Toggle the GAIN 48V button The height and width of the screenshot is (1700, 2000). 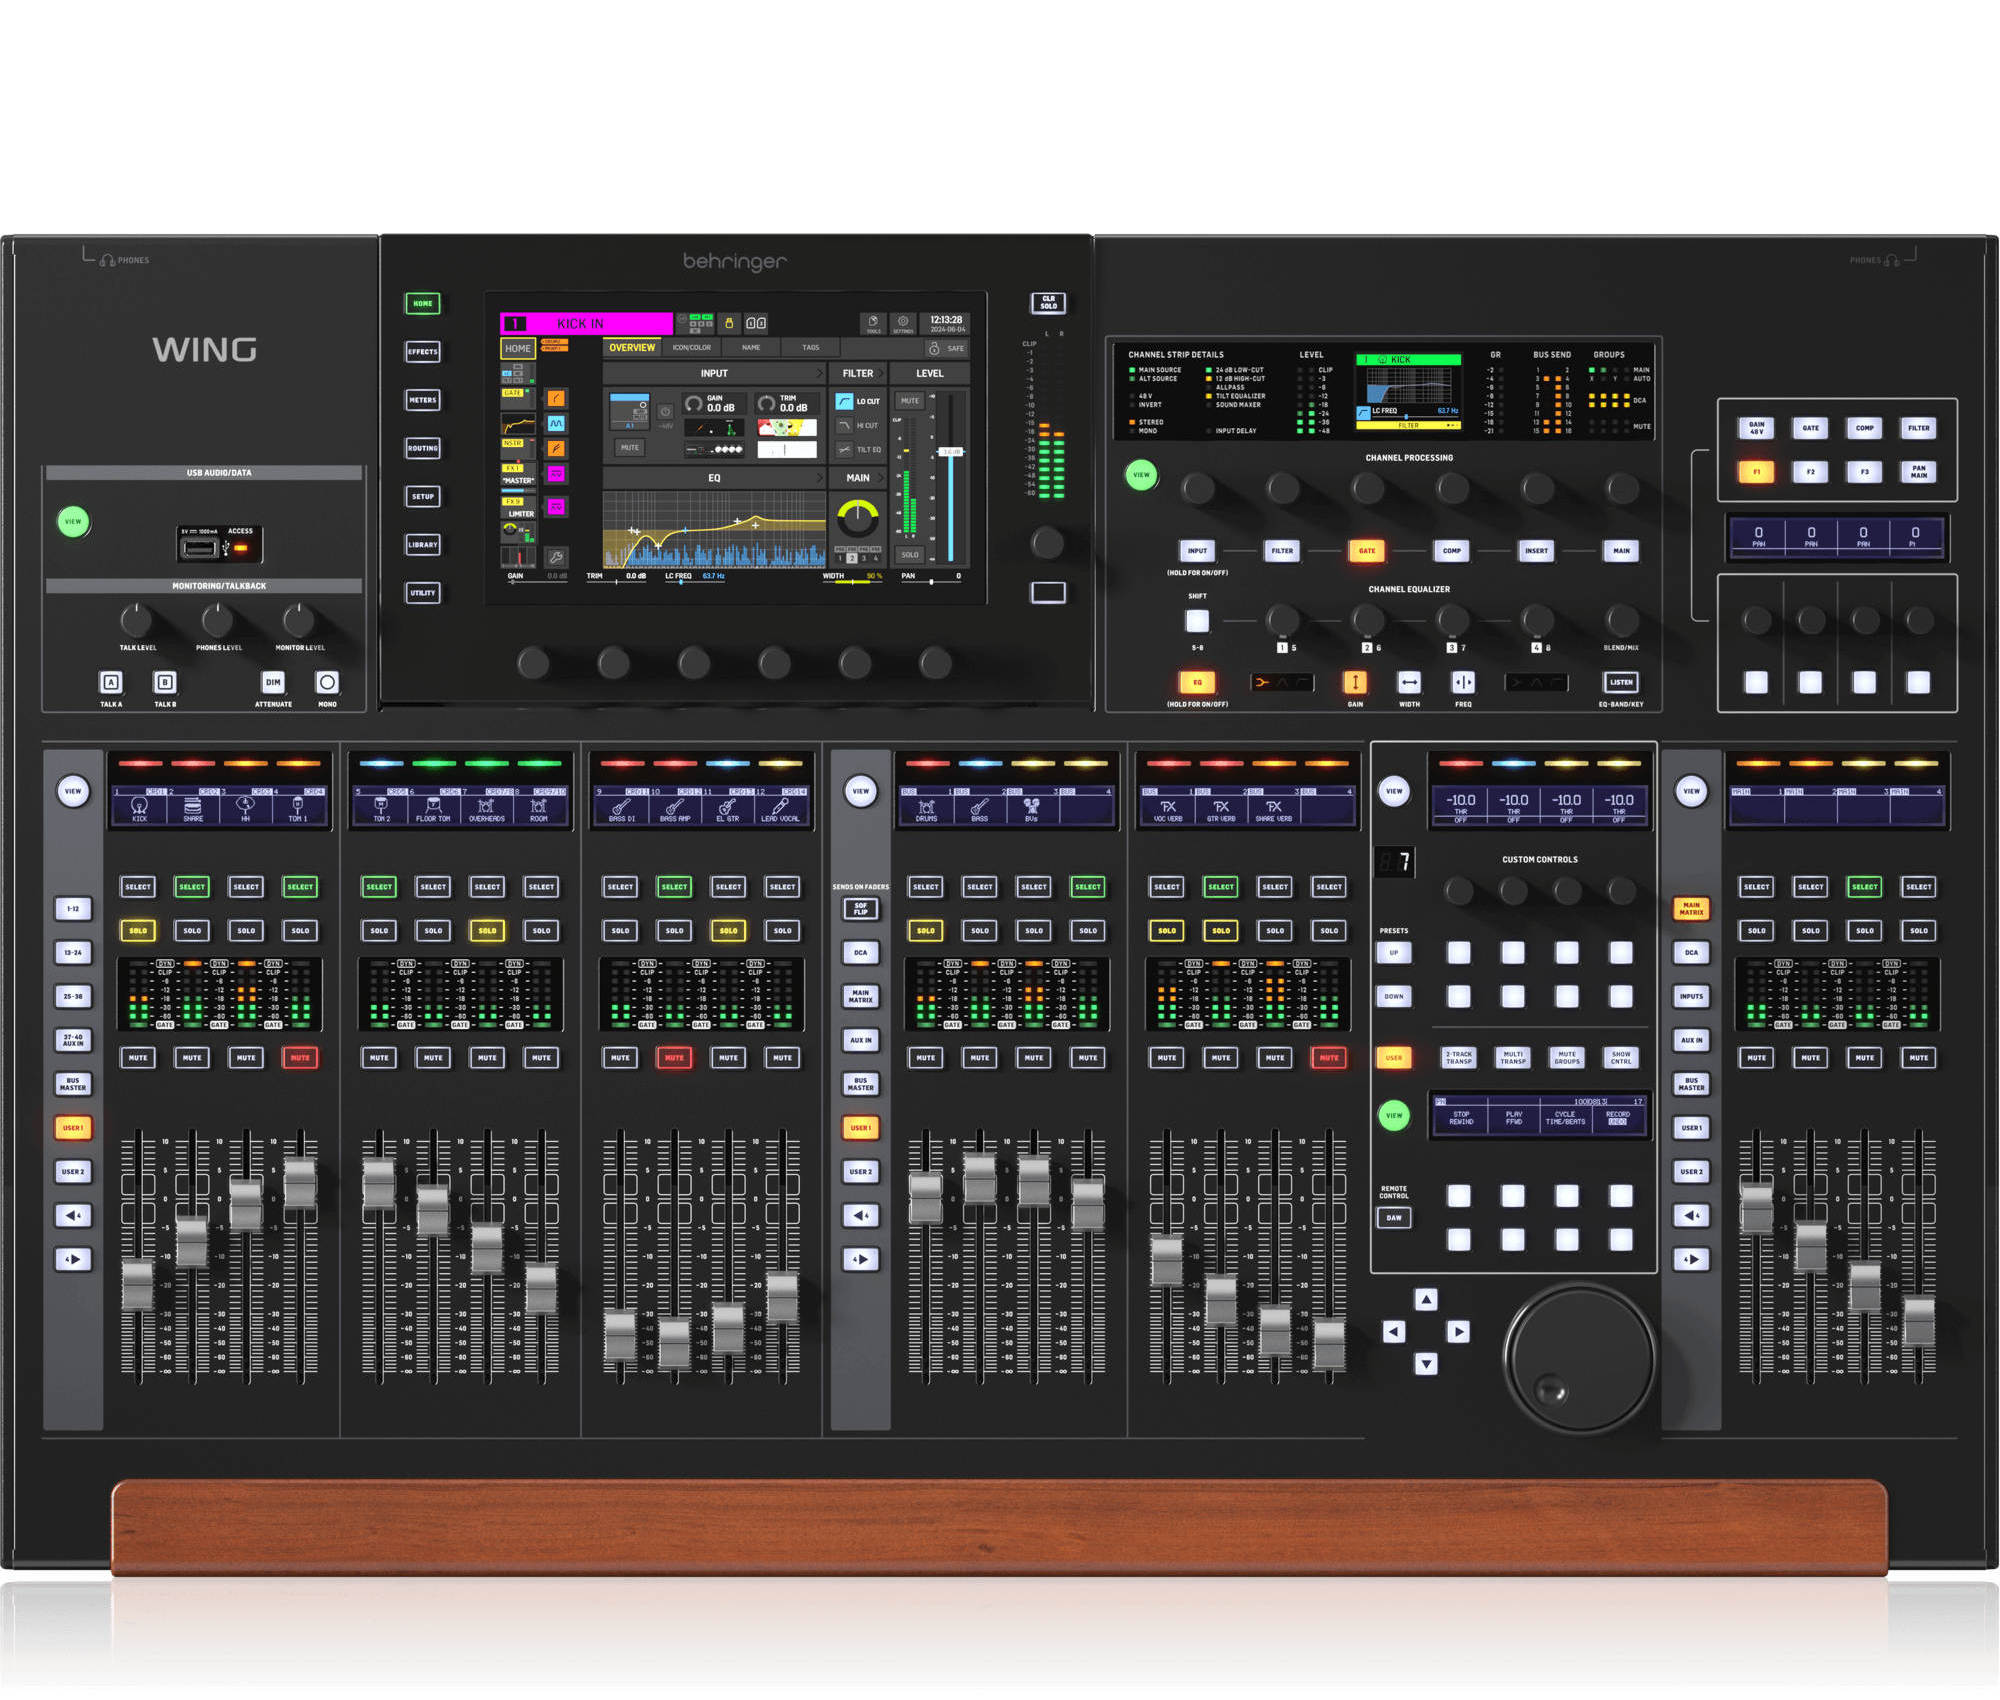click(x=1756, y=428)
